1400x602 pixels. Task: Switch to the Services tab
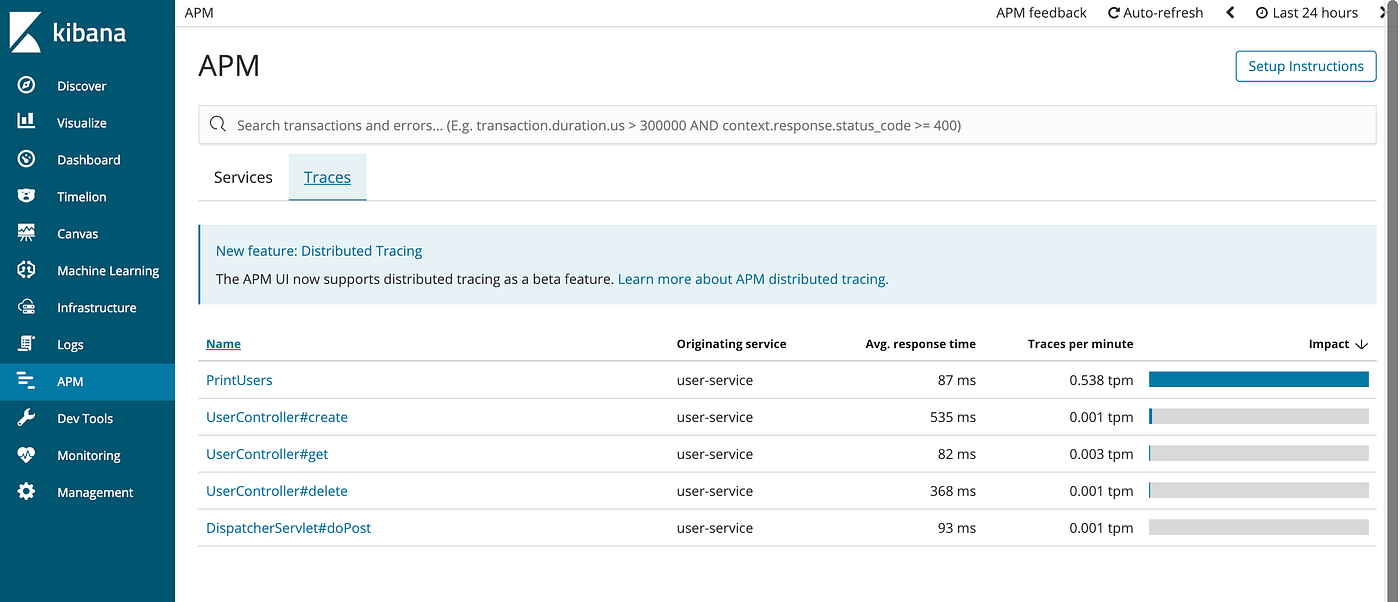tap(242, 177)
